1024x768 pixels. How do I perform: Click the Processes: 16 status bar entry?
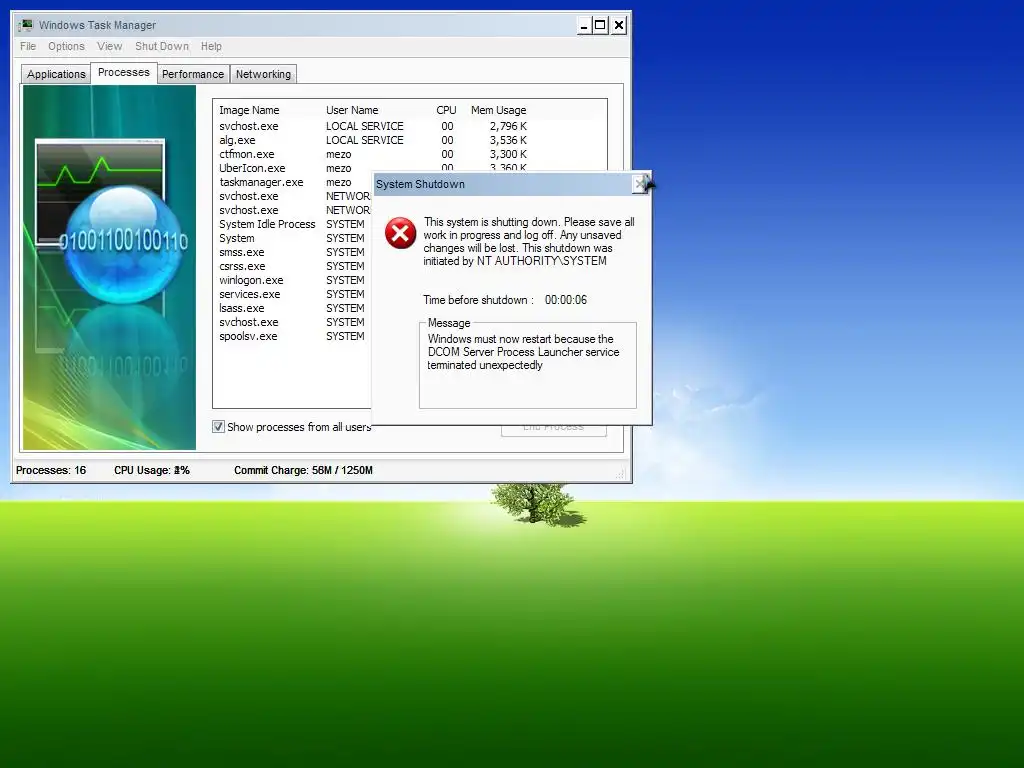tap(51, 470)
